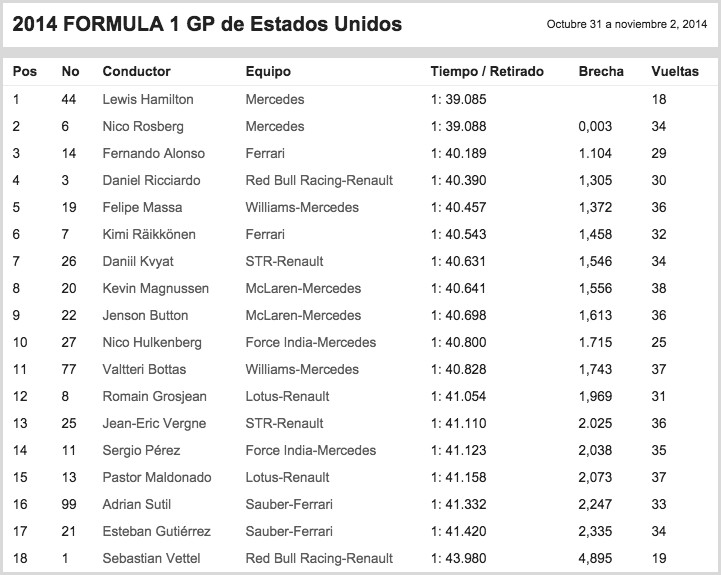721x575 pixels.
Task: Click the Equipo column header
Action: click(267, 72)
